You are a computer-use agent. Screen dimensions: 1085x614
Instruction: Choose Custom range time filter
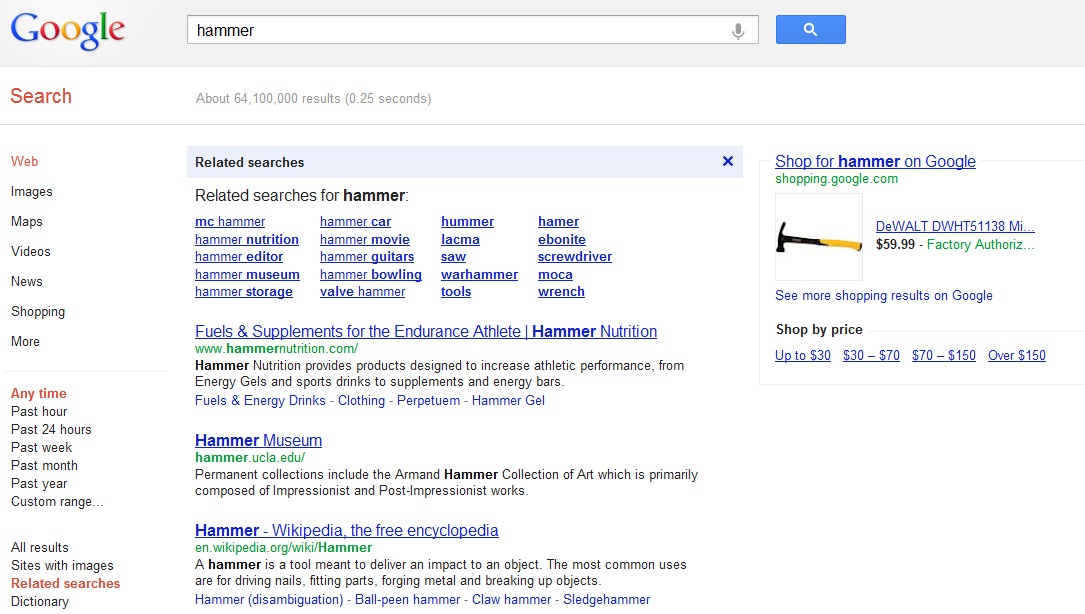click(57, 501)
